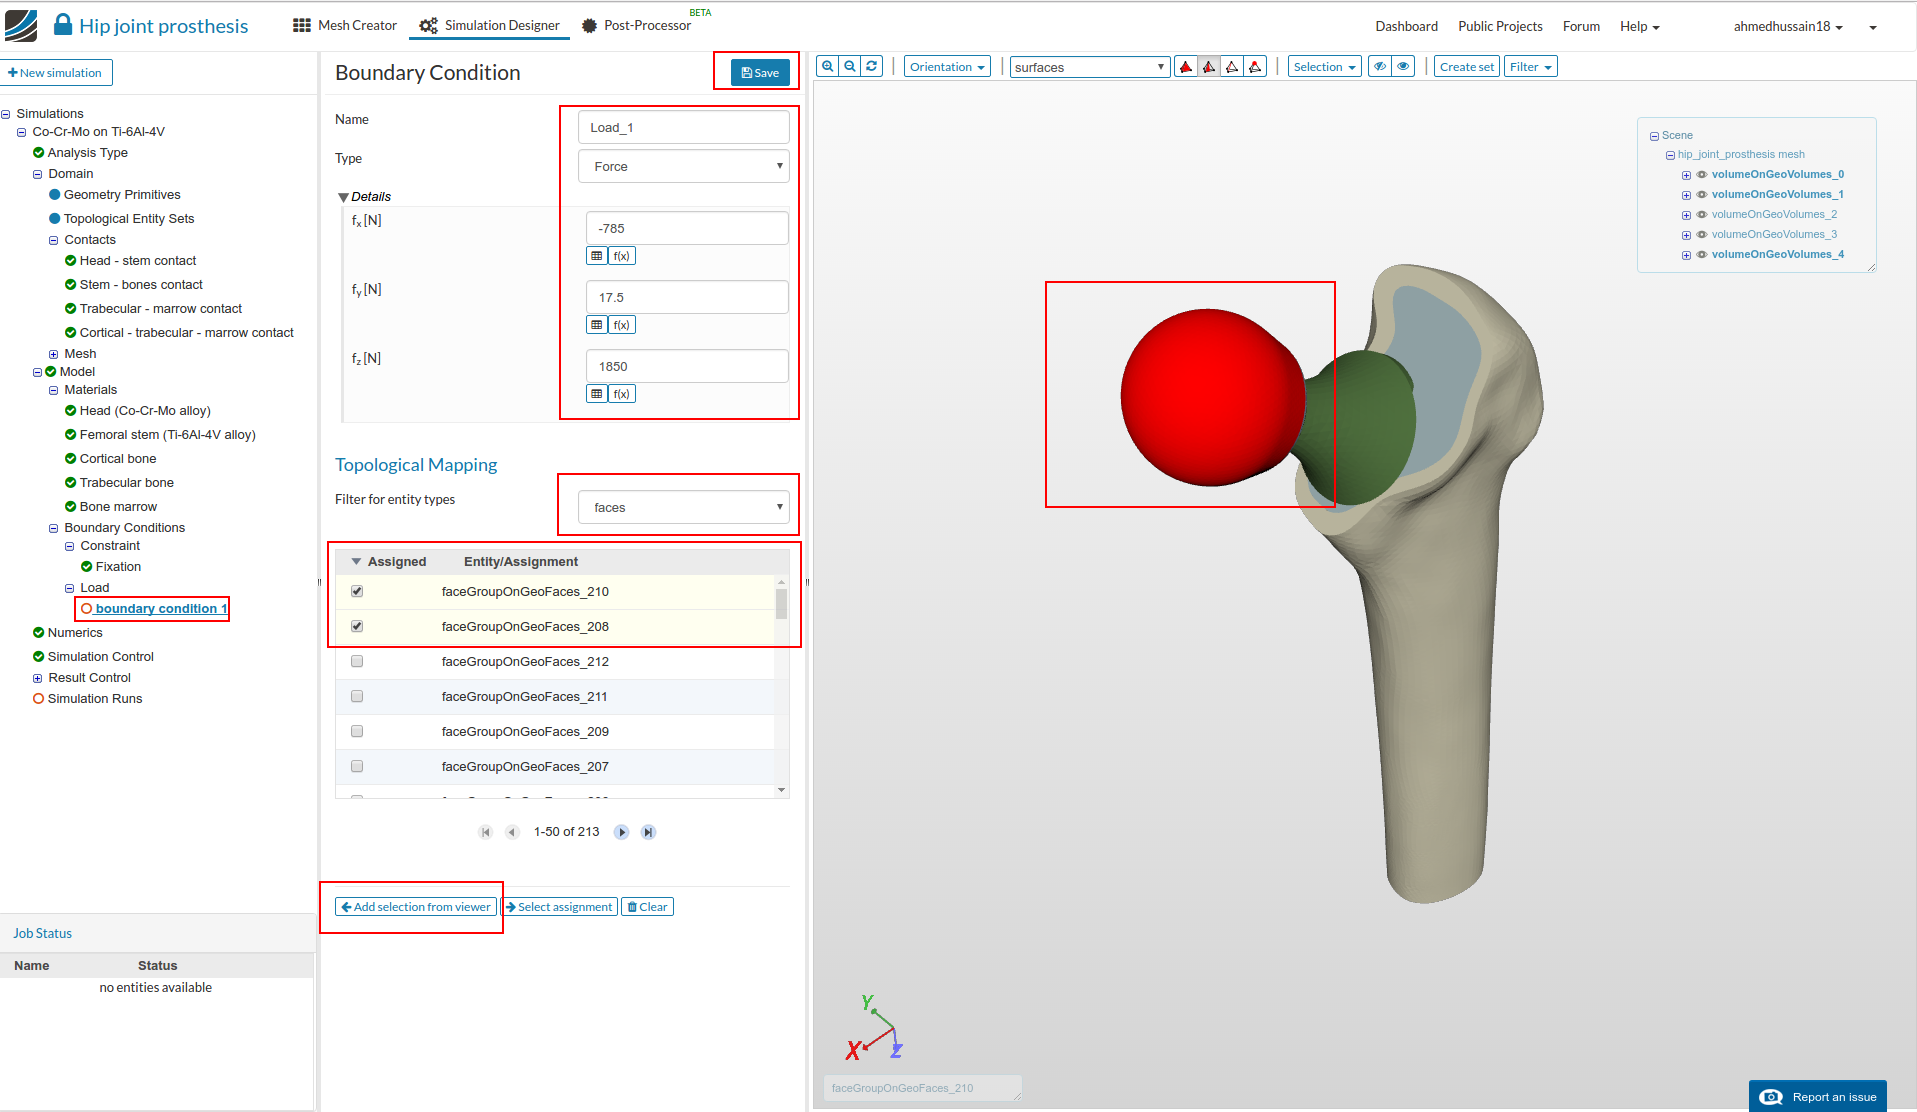The image size is (1917, 1112).
Task: Click the entity list vertical scrollbar
Action: tap(781, 604)
